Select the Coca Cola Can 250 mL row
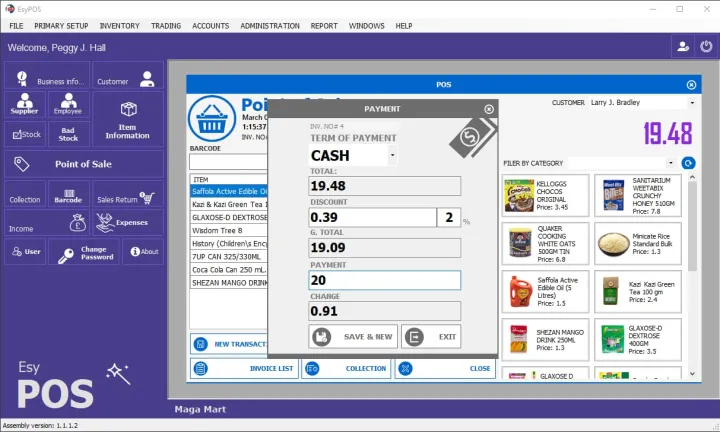 click(229, 269)
